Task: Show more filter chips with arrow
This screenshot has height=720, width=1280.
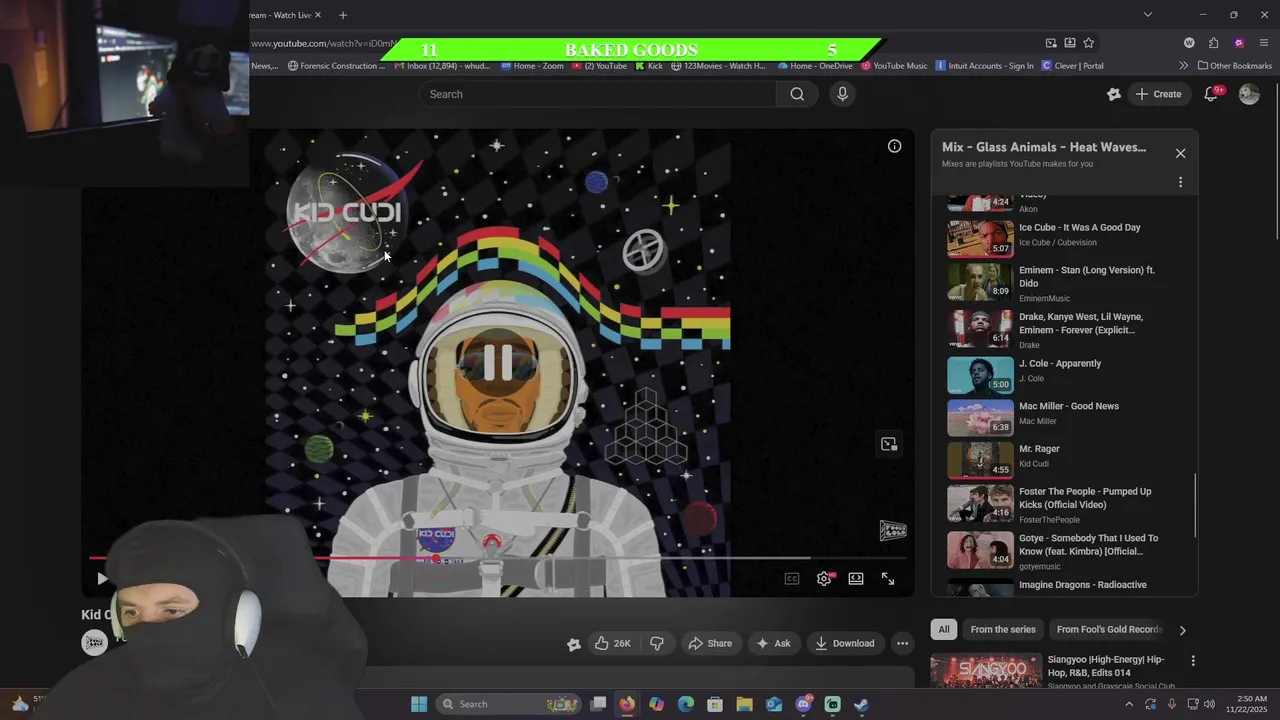Action: click(1182, 630)
